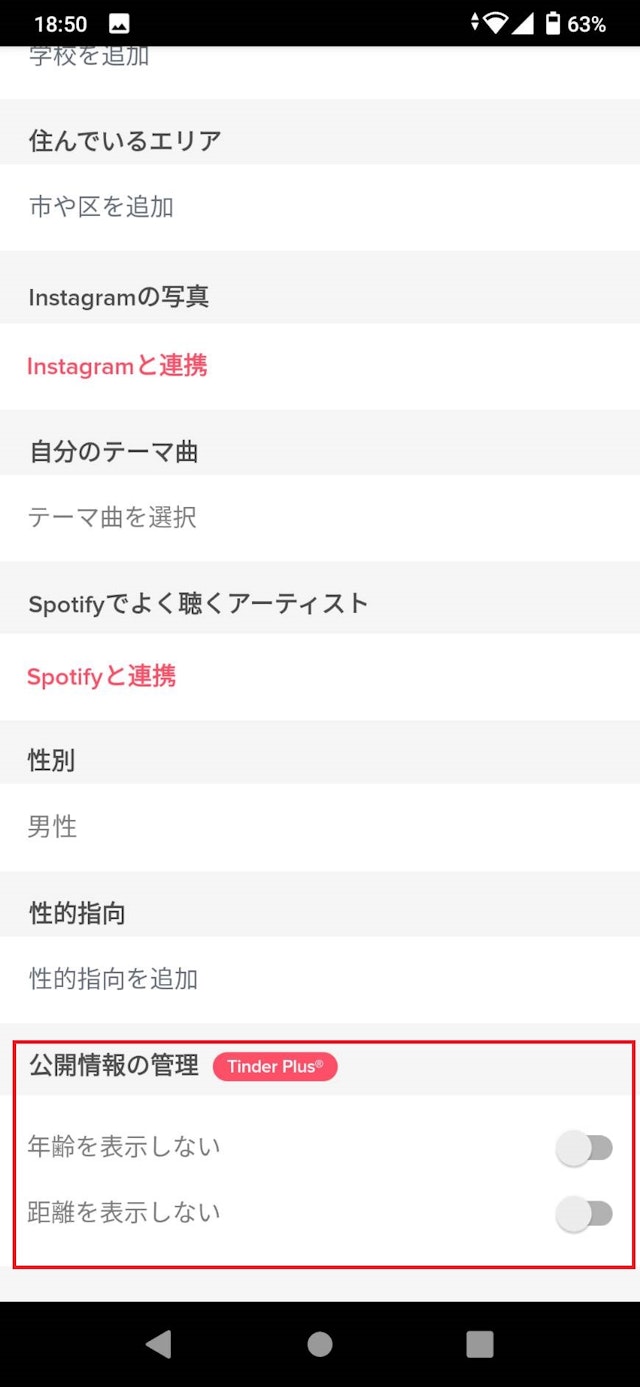
Task: Tap the cellular signal icon
Action: coord(523,24)
